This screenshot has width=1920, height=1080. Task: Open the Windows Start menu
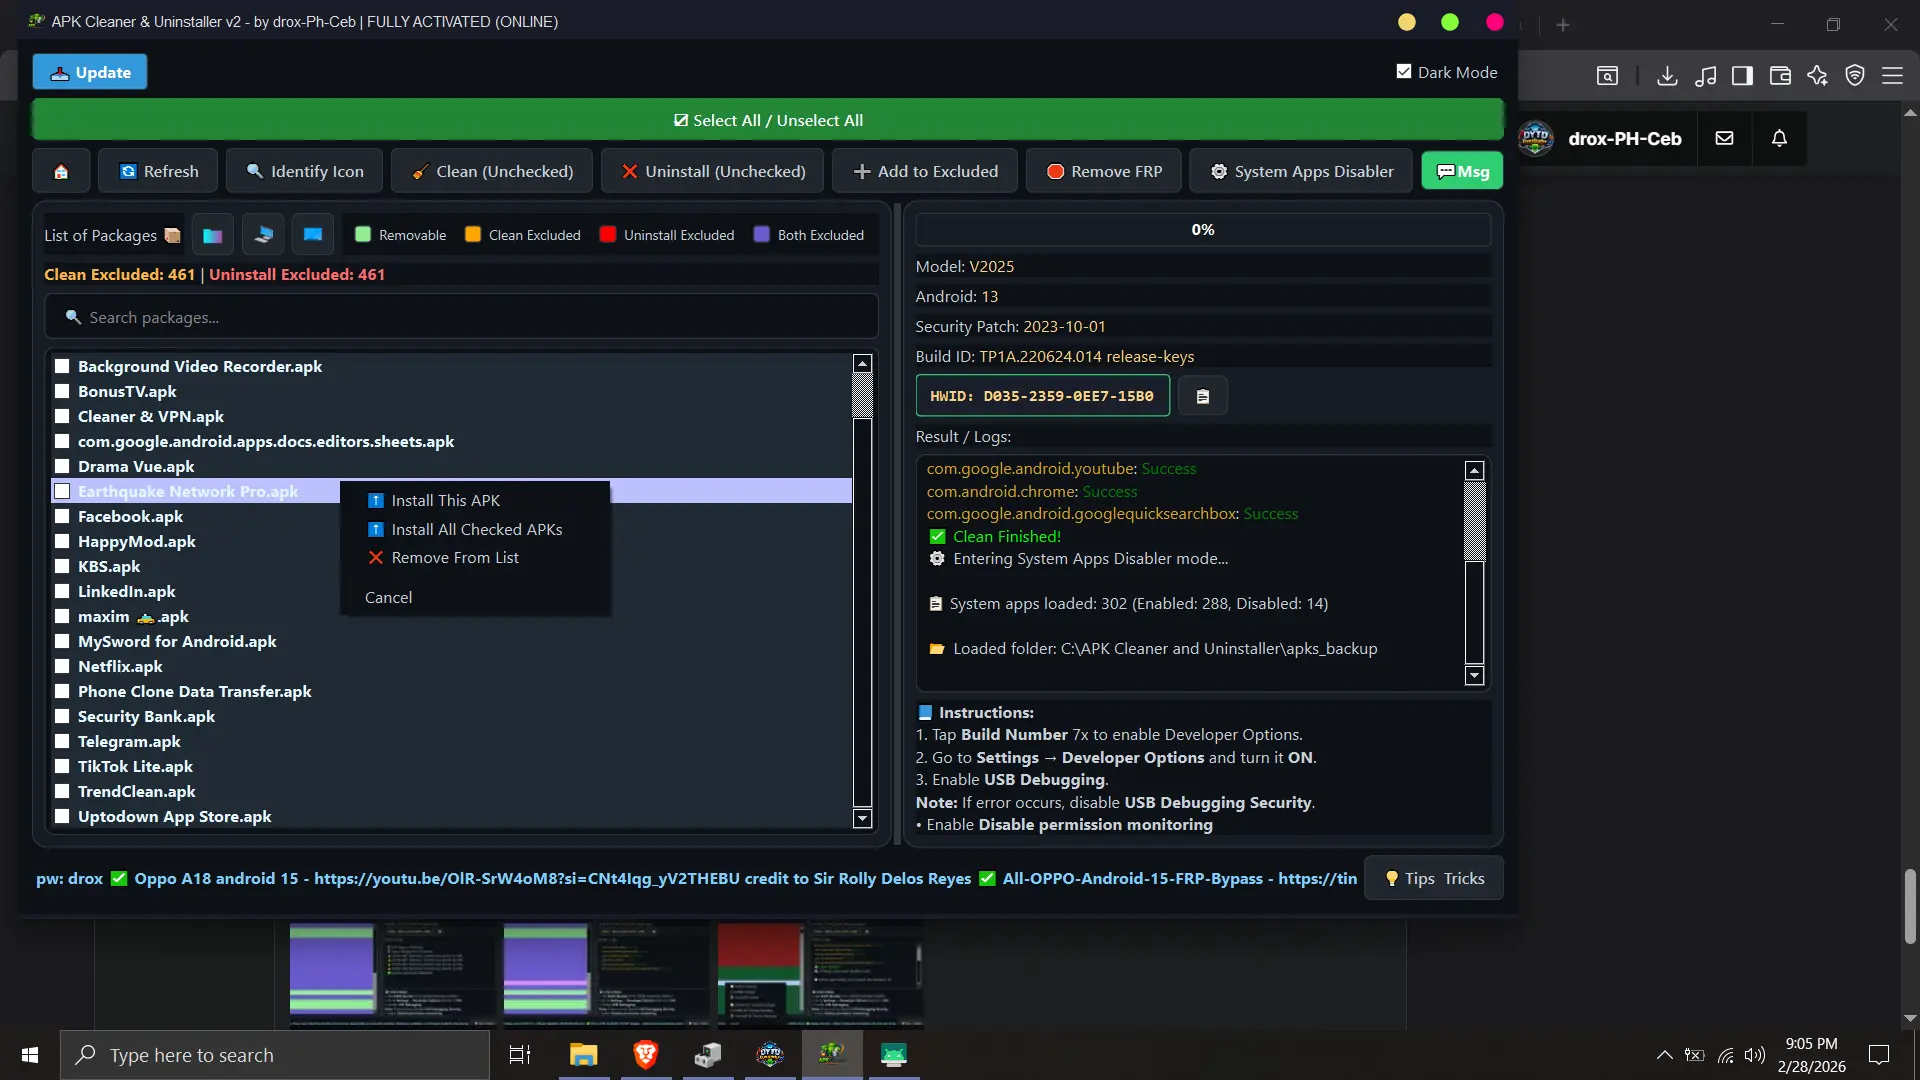pyautogui.click(x=30, y=1055)
